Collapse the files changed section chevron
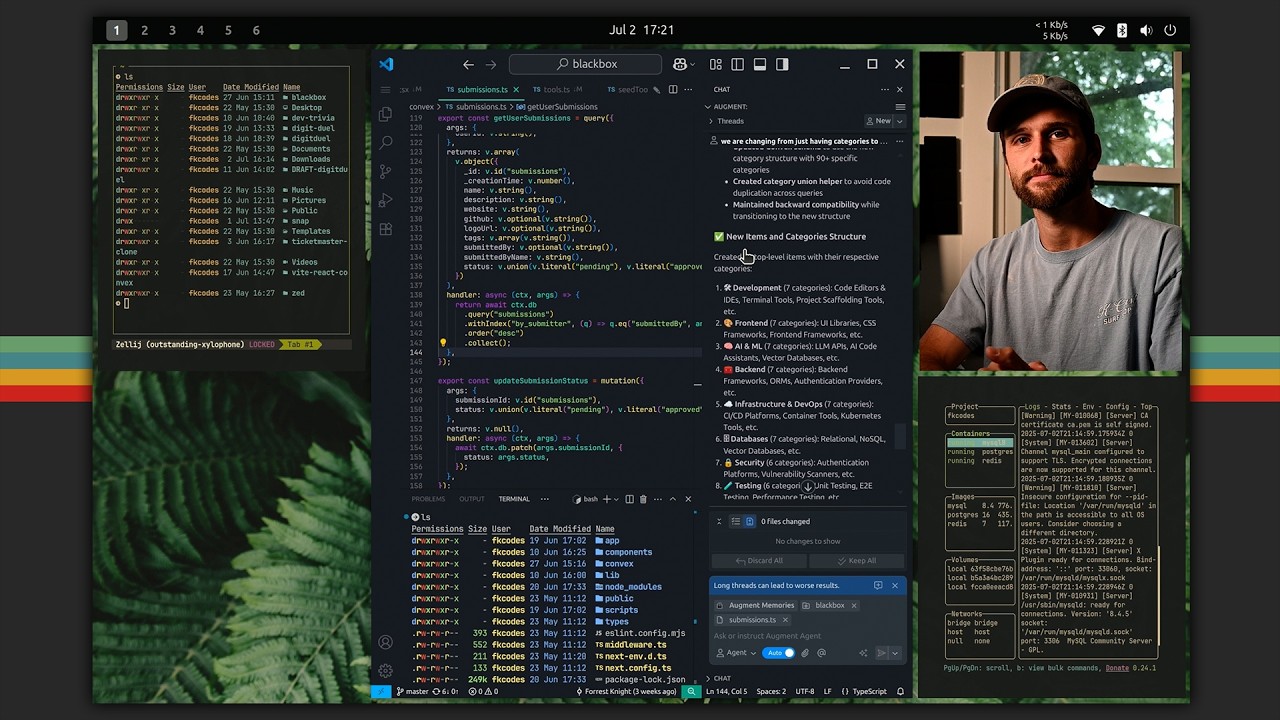 pyautogui.click(x=718, y=521)
